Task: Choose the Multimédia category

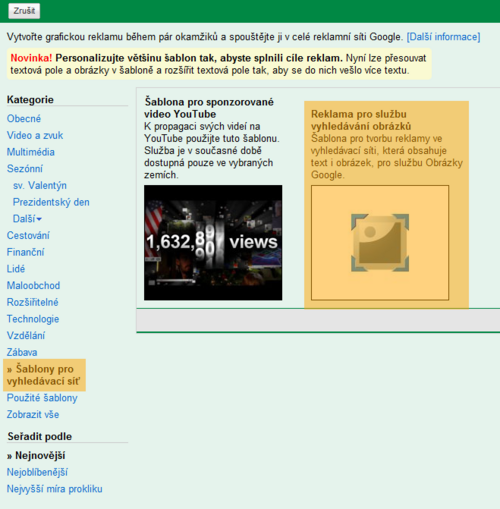Action: pyautogui.click(x=31, y=152)
